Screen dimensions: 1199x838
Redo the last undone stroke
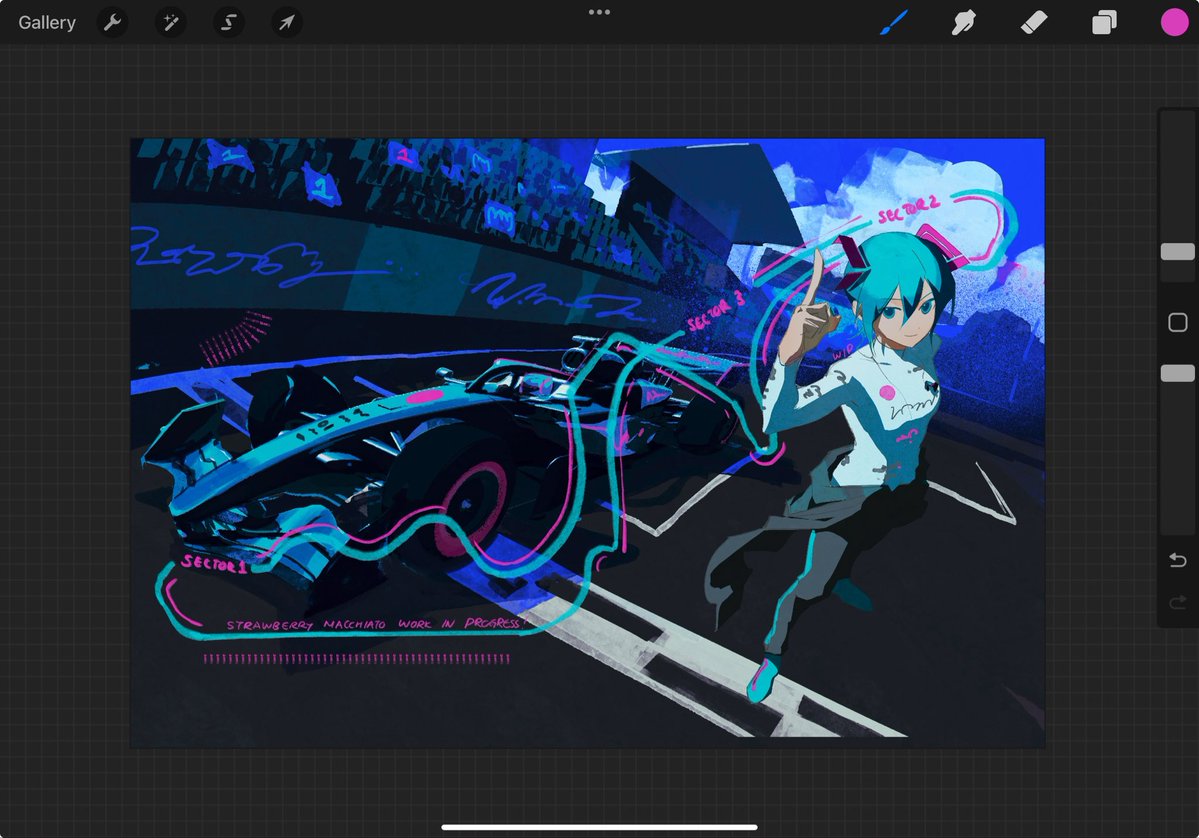tap(1178, 603)
